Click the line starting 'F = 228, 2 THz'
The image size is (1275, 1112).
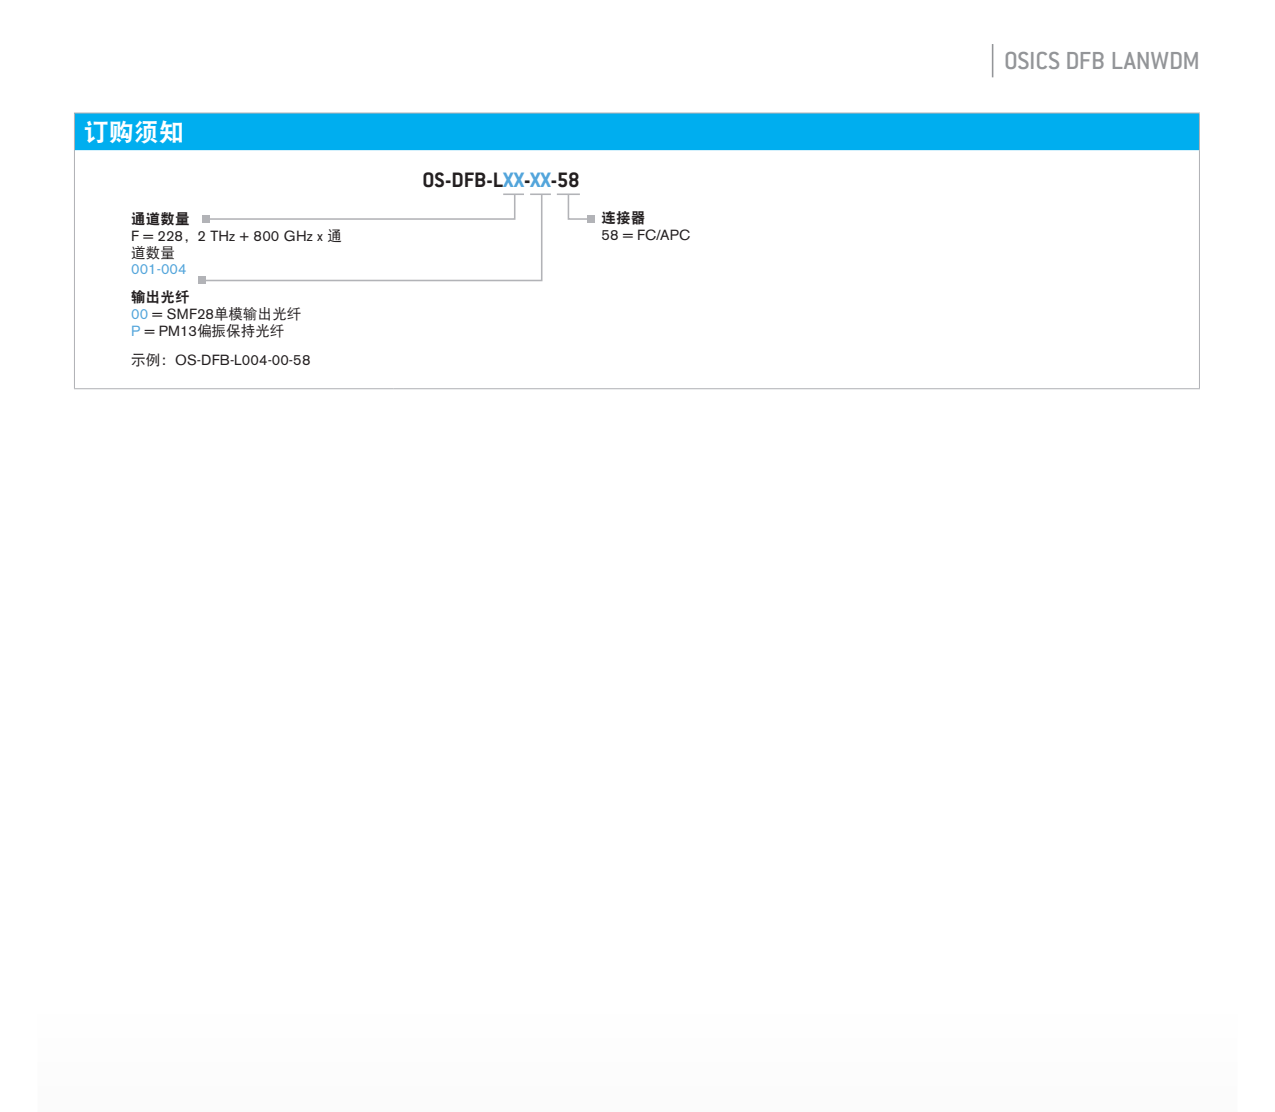(x=236, y=236)
